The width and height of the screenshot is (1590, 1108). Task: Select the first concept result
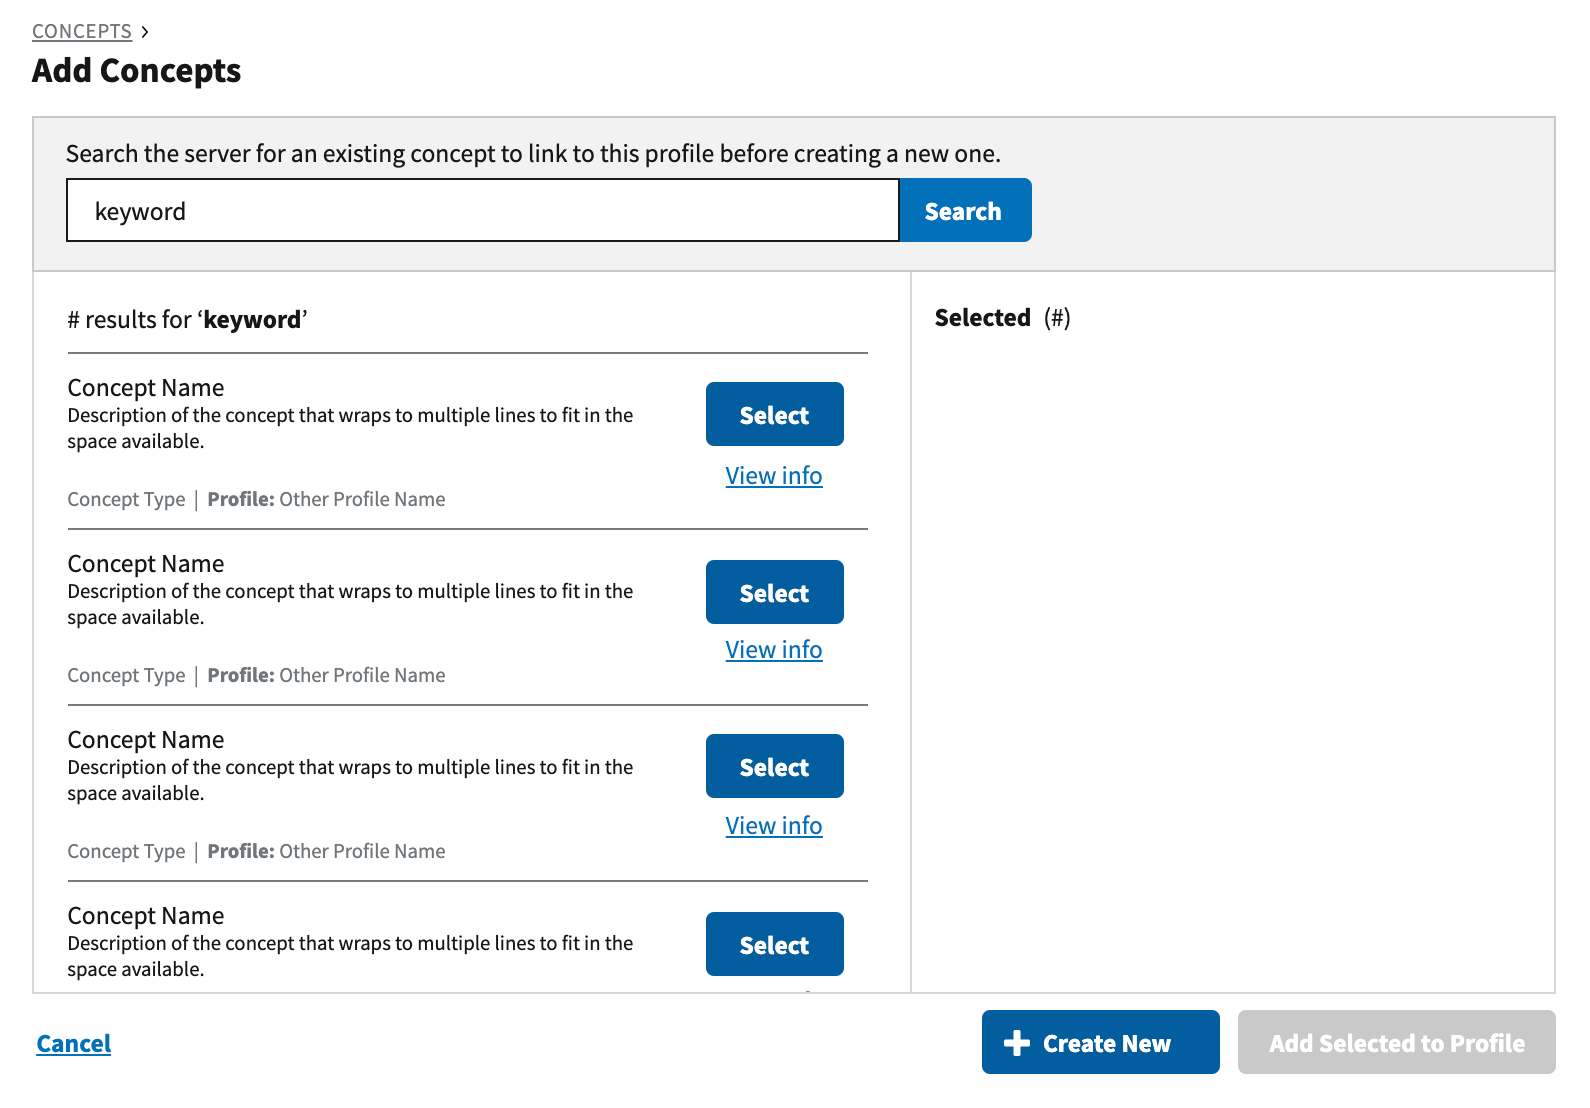[x=774, y=415]
